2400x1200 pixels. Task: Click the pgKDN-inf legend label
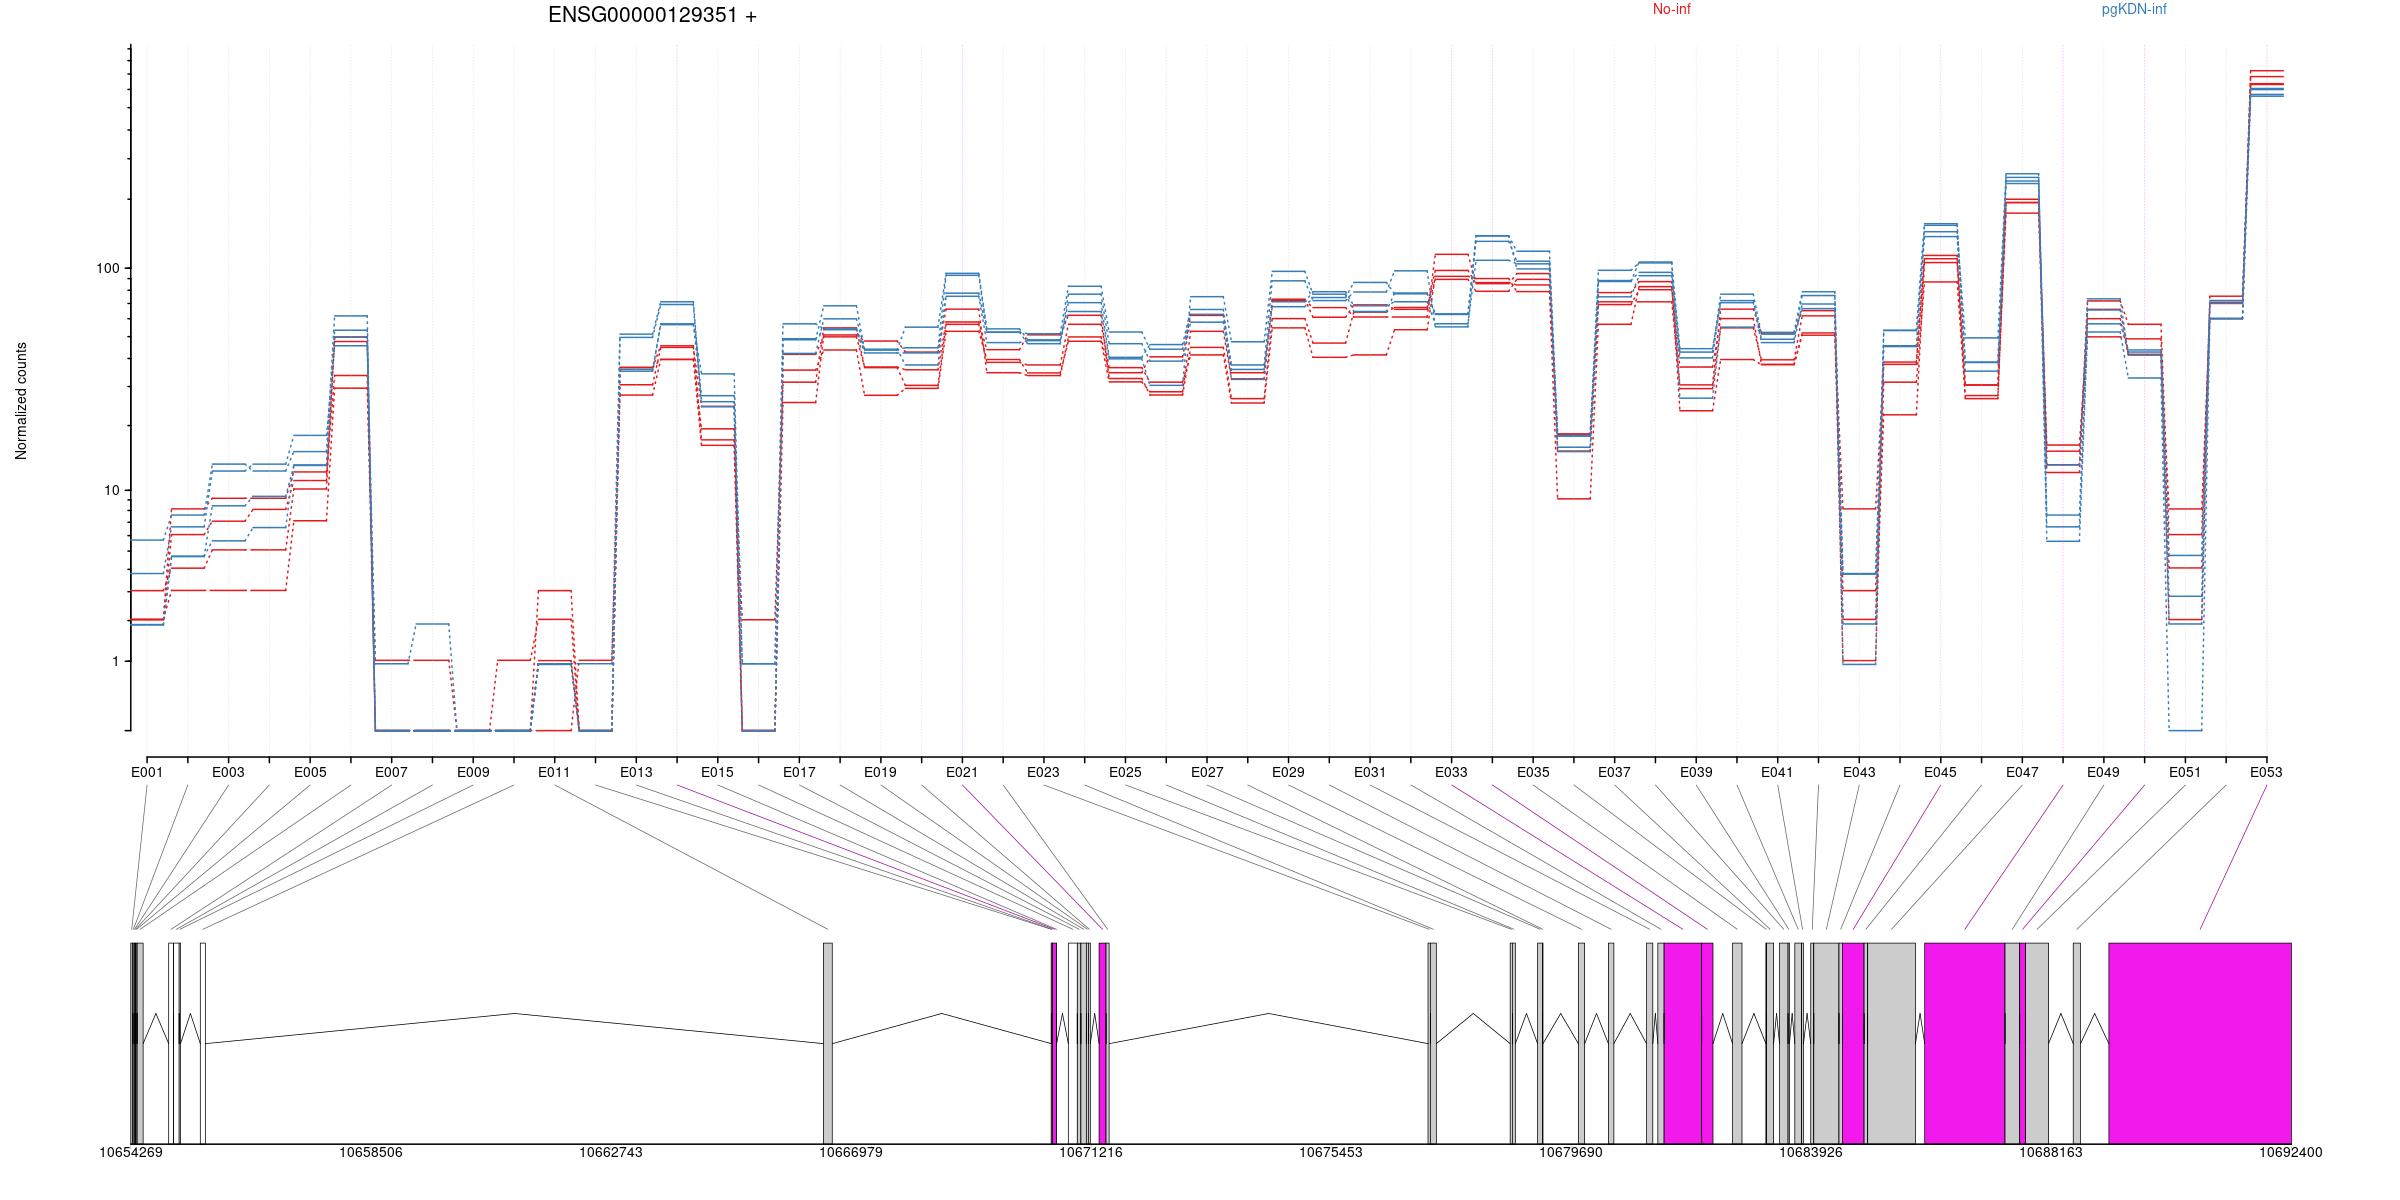[x=2134, y=10]
